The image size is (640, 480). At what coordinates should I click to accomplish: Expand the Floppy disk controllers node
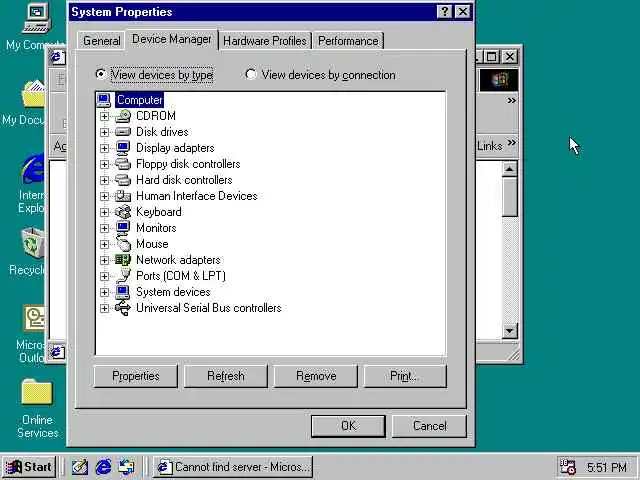pos(104,164)
